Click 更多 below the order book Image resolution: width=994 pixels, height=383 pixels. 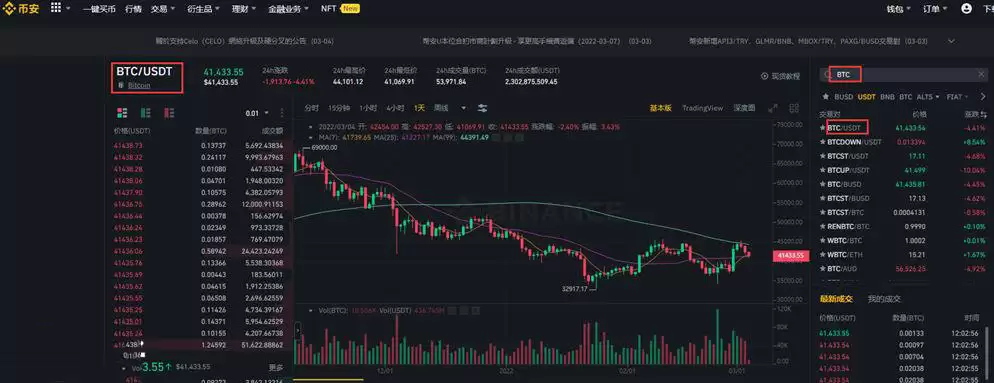(276, 367)
